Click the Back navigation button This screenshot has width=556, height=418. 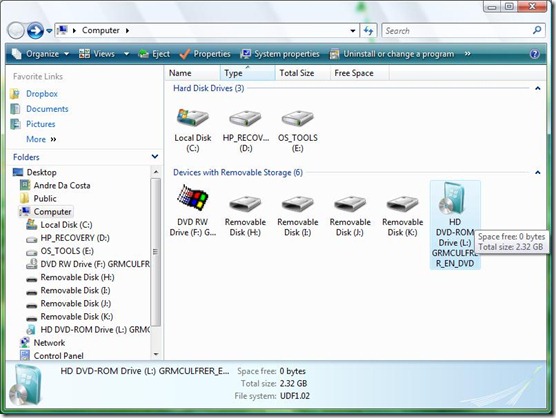click(x=16, y=31)
